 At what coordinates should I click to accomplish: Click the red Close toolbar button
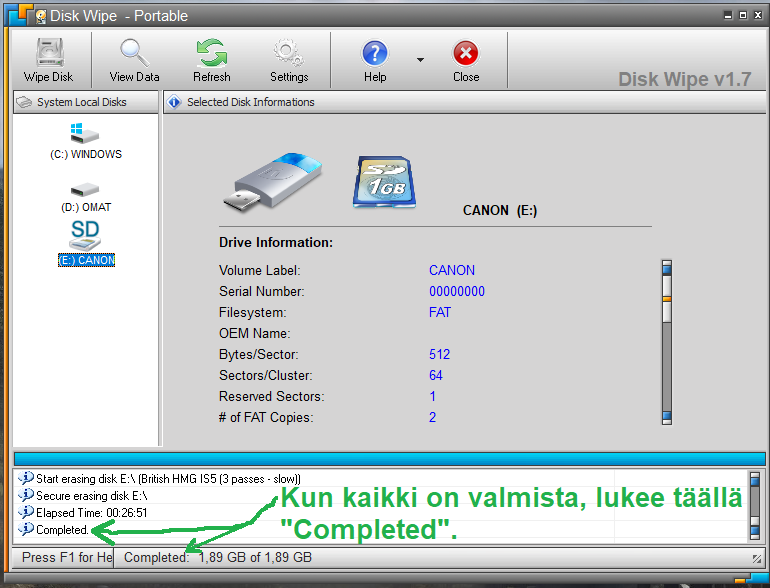point(466,60)
